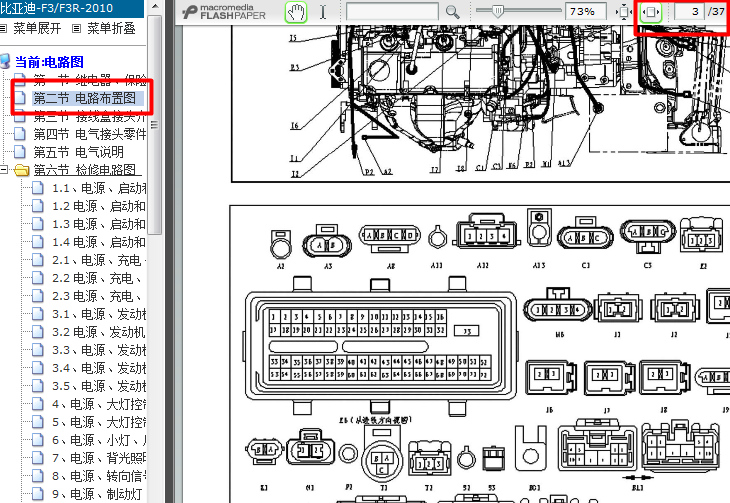Open 第四节 电气接头零件

(89, 135)
